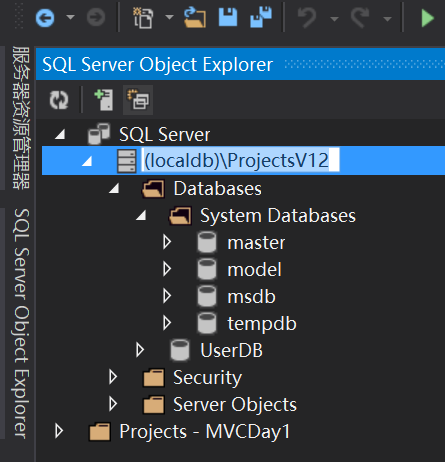The height and width of the screenshot is (462, 445).
Task: Select the Databases tree label
Action: (x=218, y=189)
